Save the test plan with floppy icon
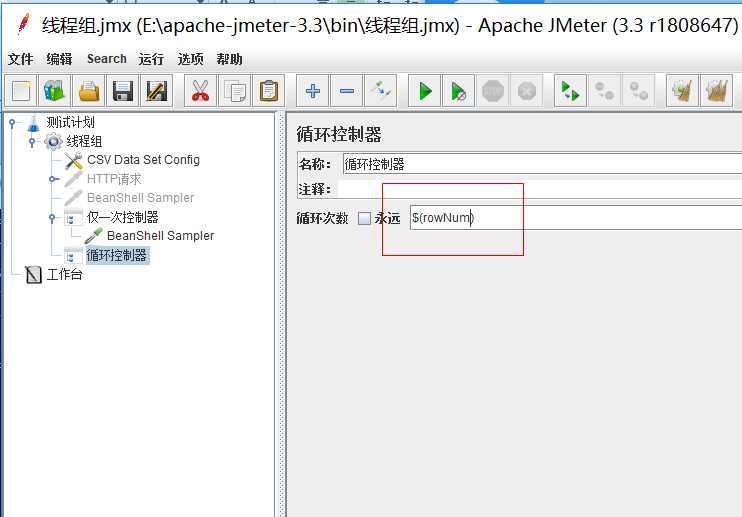Image resolution: width=742 pixels, height=517 pixels. pos(123,91)
